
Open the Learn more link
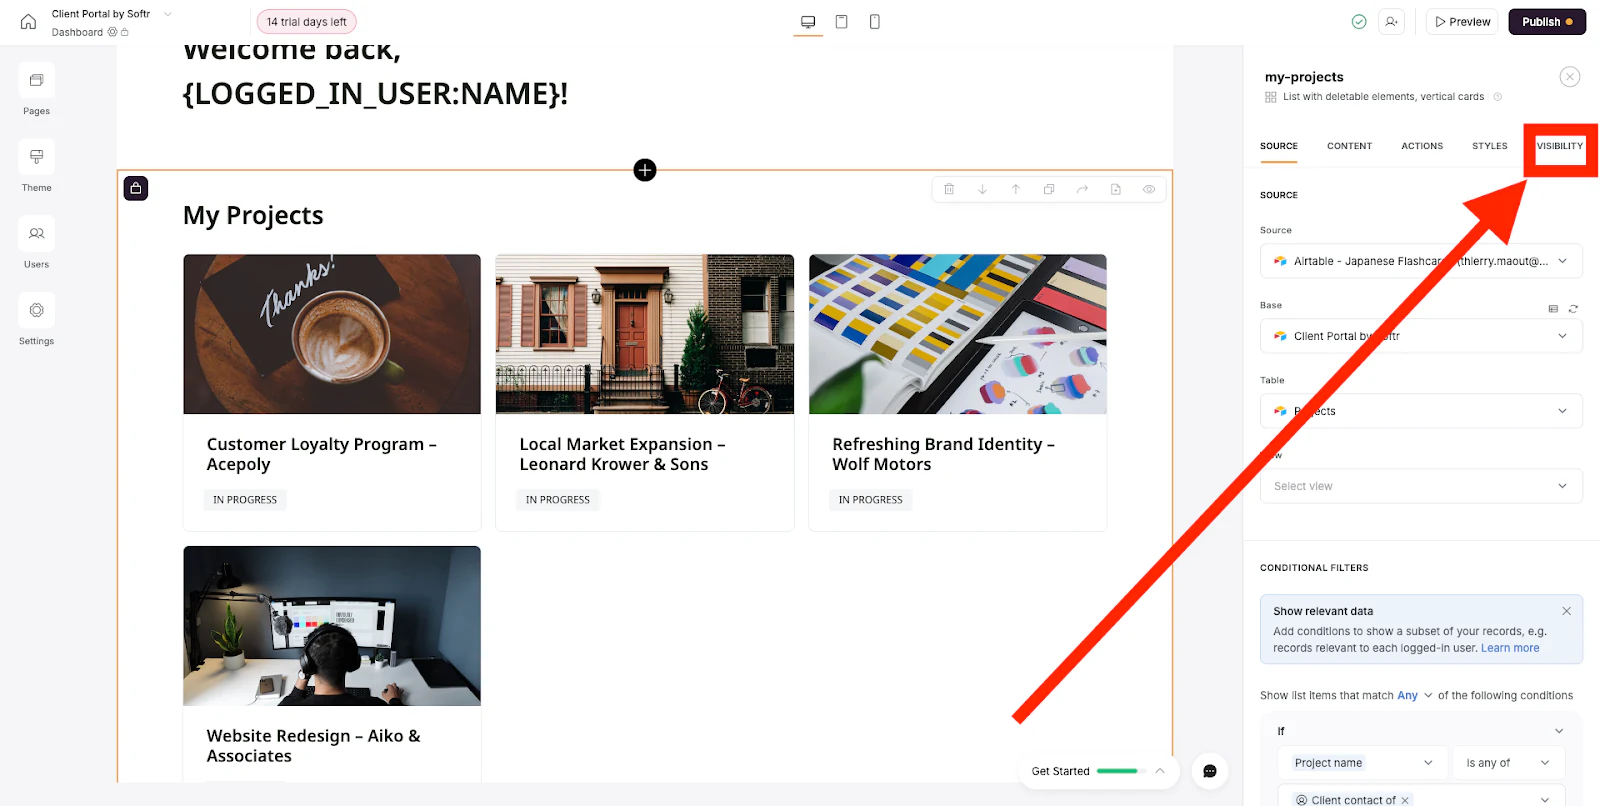(1510, 648)
